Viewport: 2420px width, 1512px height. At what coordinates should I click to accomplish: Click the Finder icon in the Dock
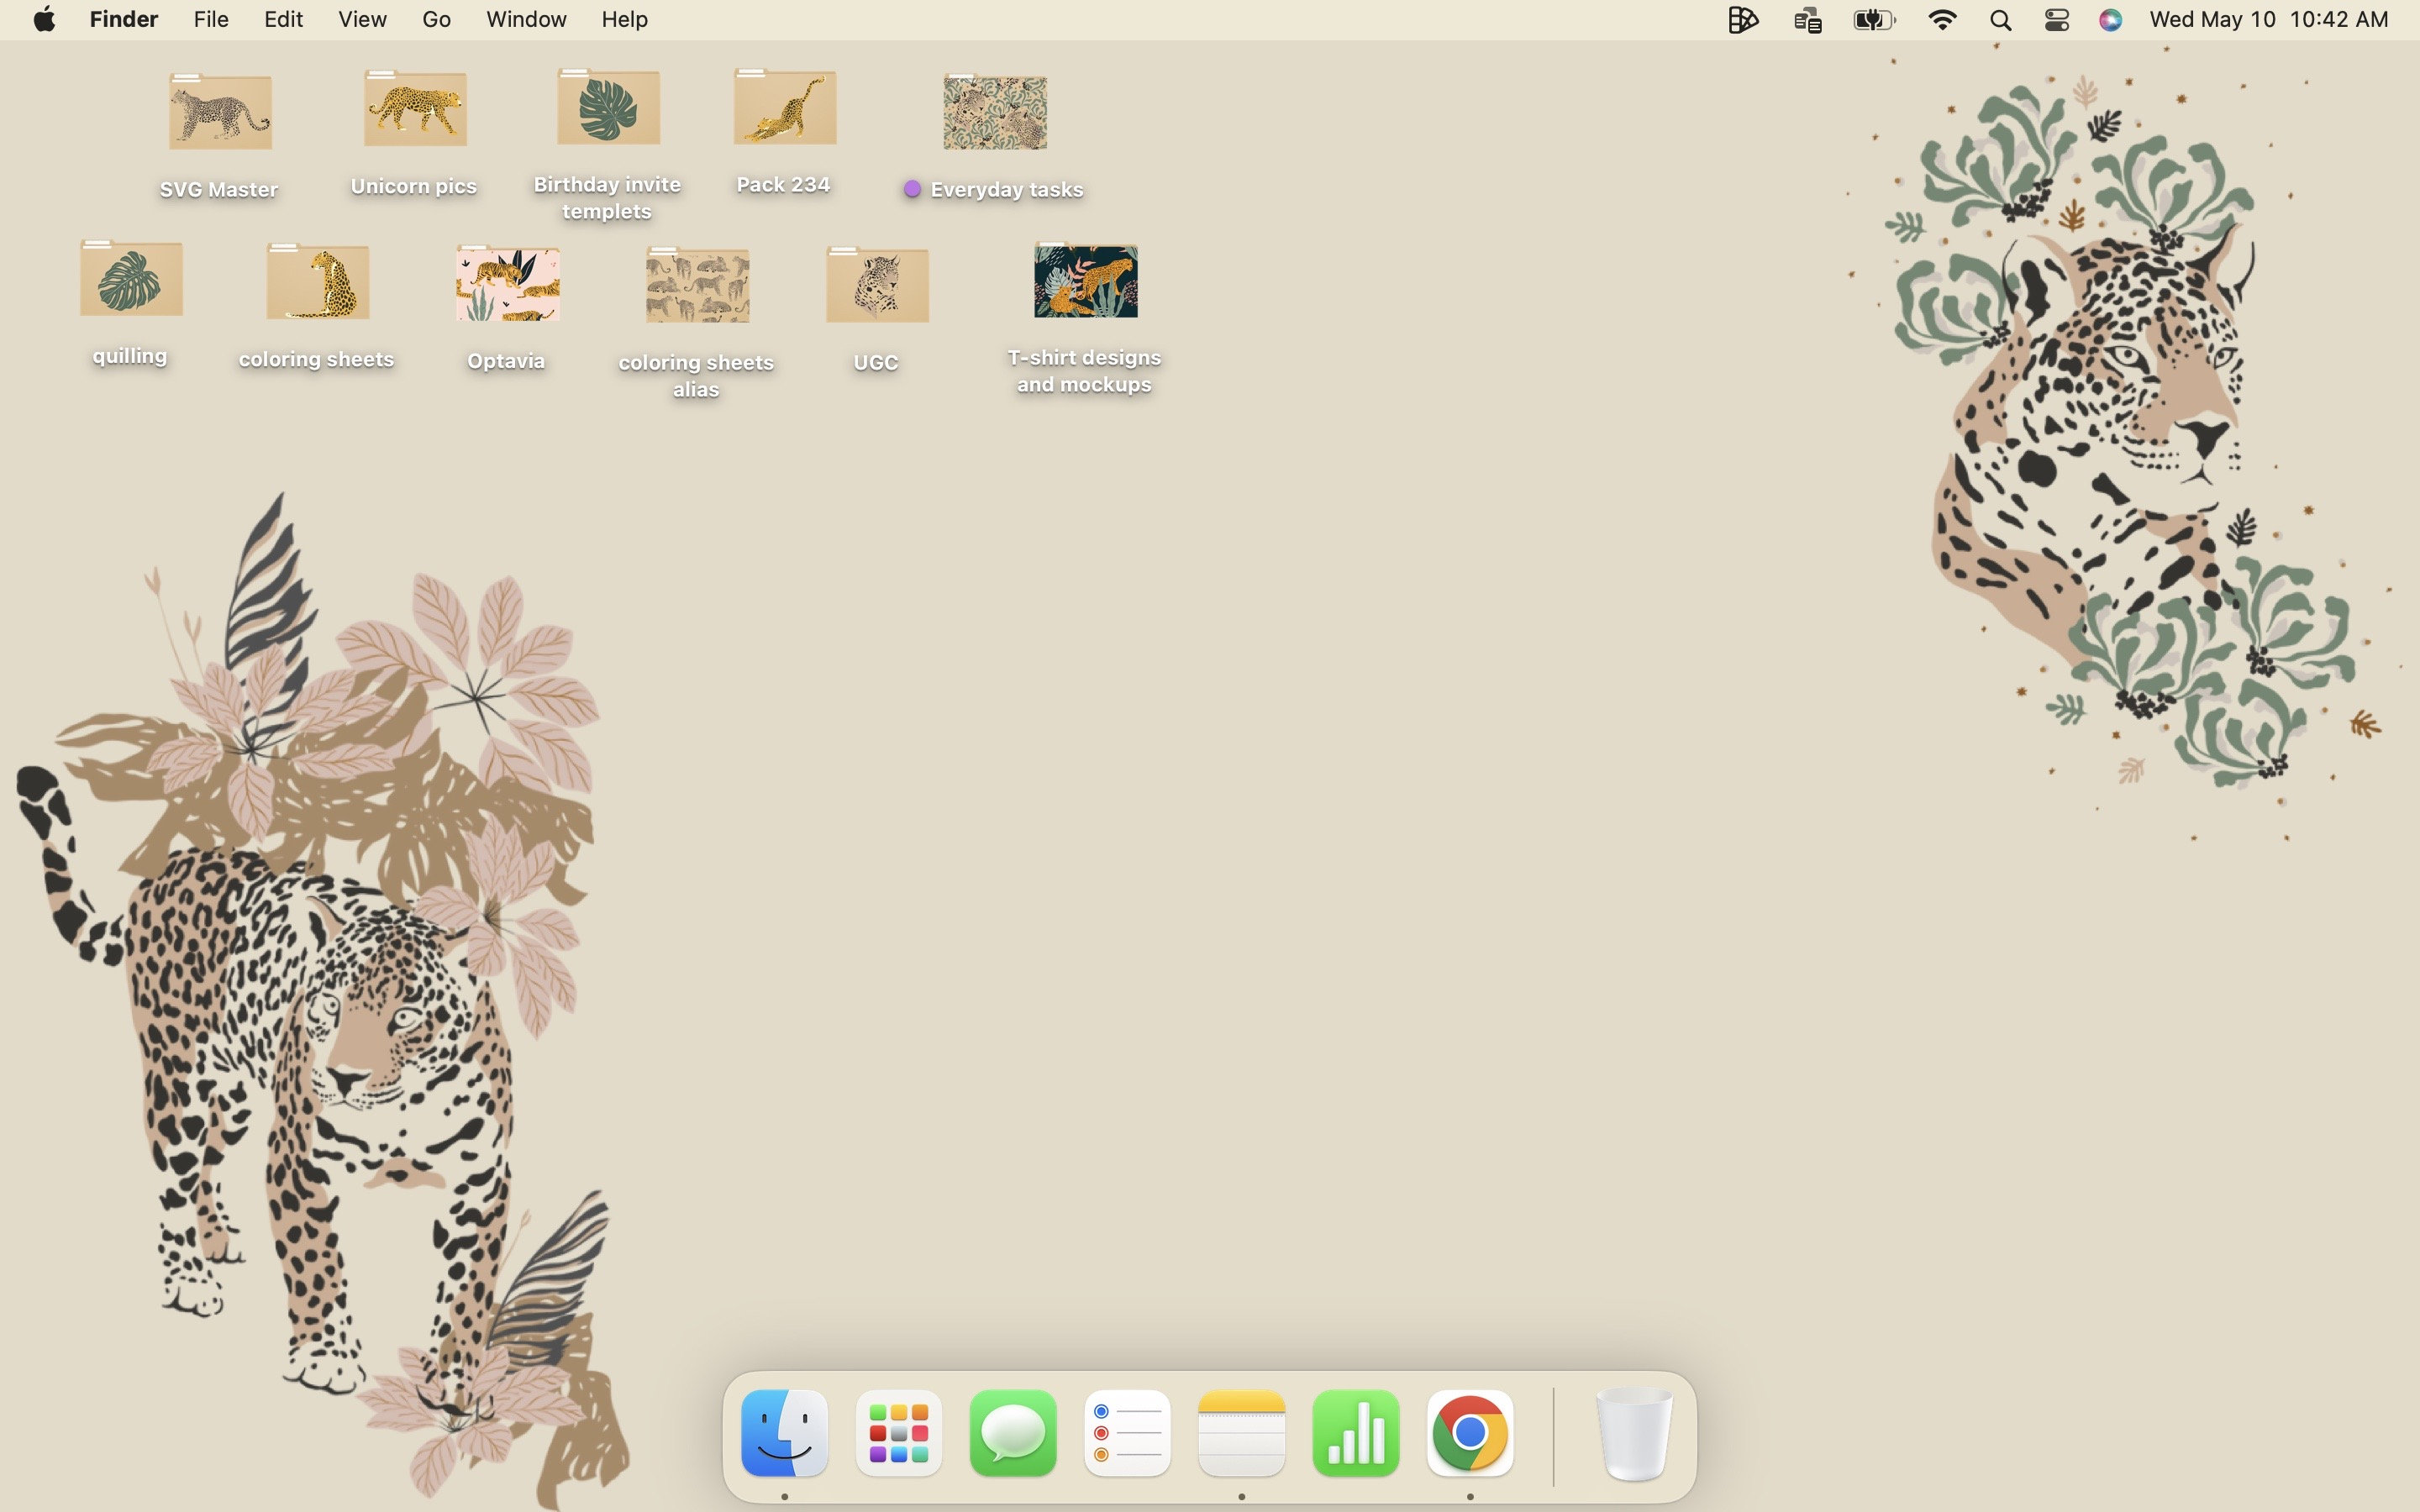[784, 1433]
